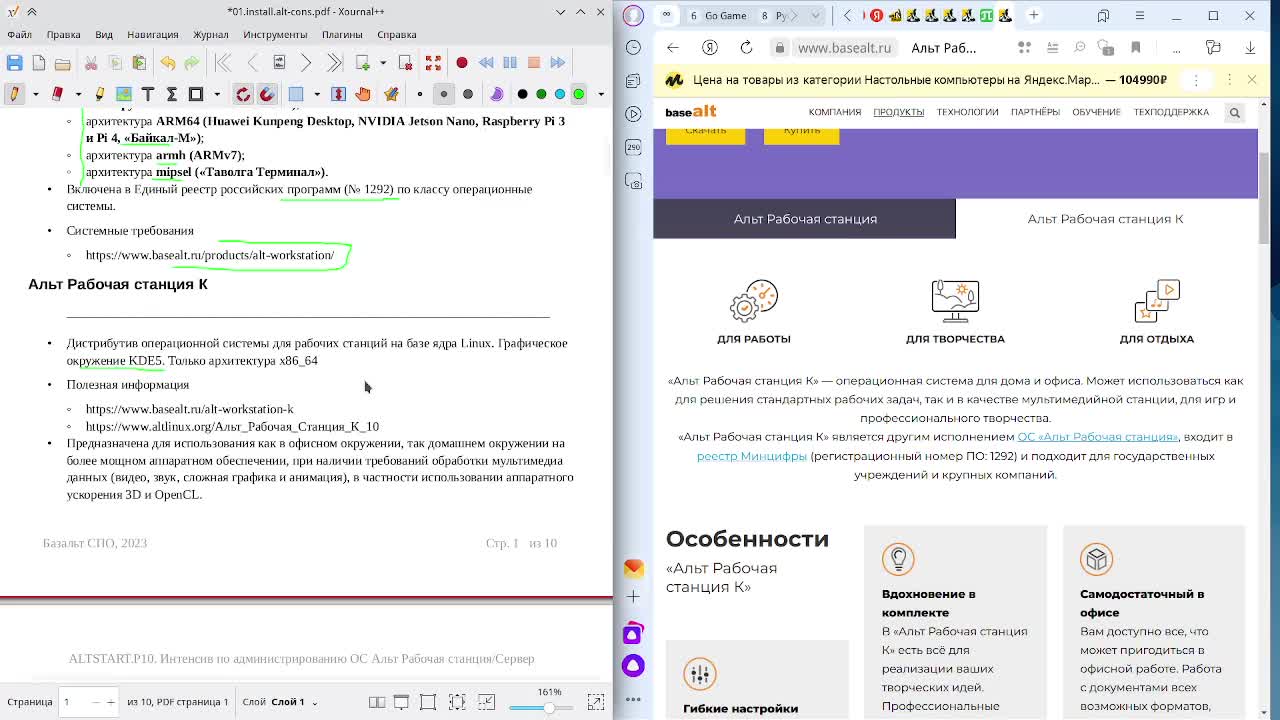Start audio recording red button
The height and width of the screenshot is (720, 1280).
(462, 63)
